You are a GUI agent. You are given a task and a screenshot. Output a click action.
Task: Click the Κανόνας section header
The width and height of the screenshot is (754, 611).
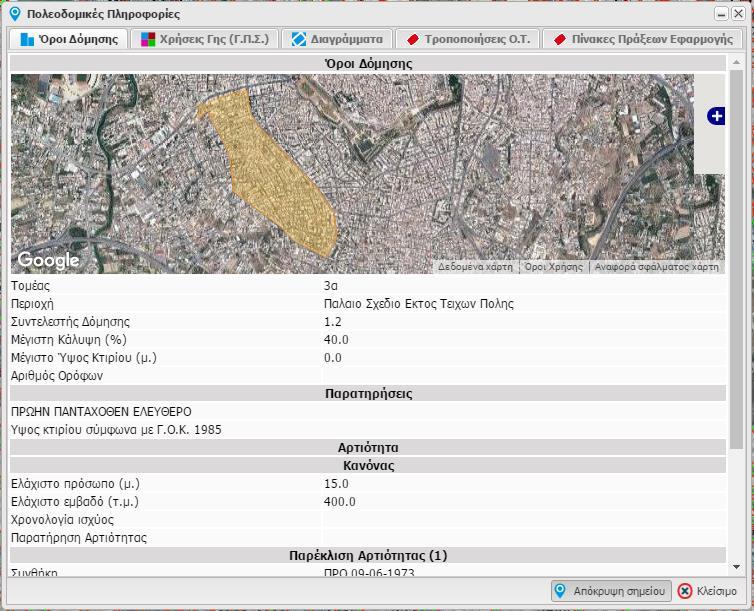pyautogui.click(x=368, y=465)
